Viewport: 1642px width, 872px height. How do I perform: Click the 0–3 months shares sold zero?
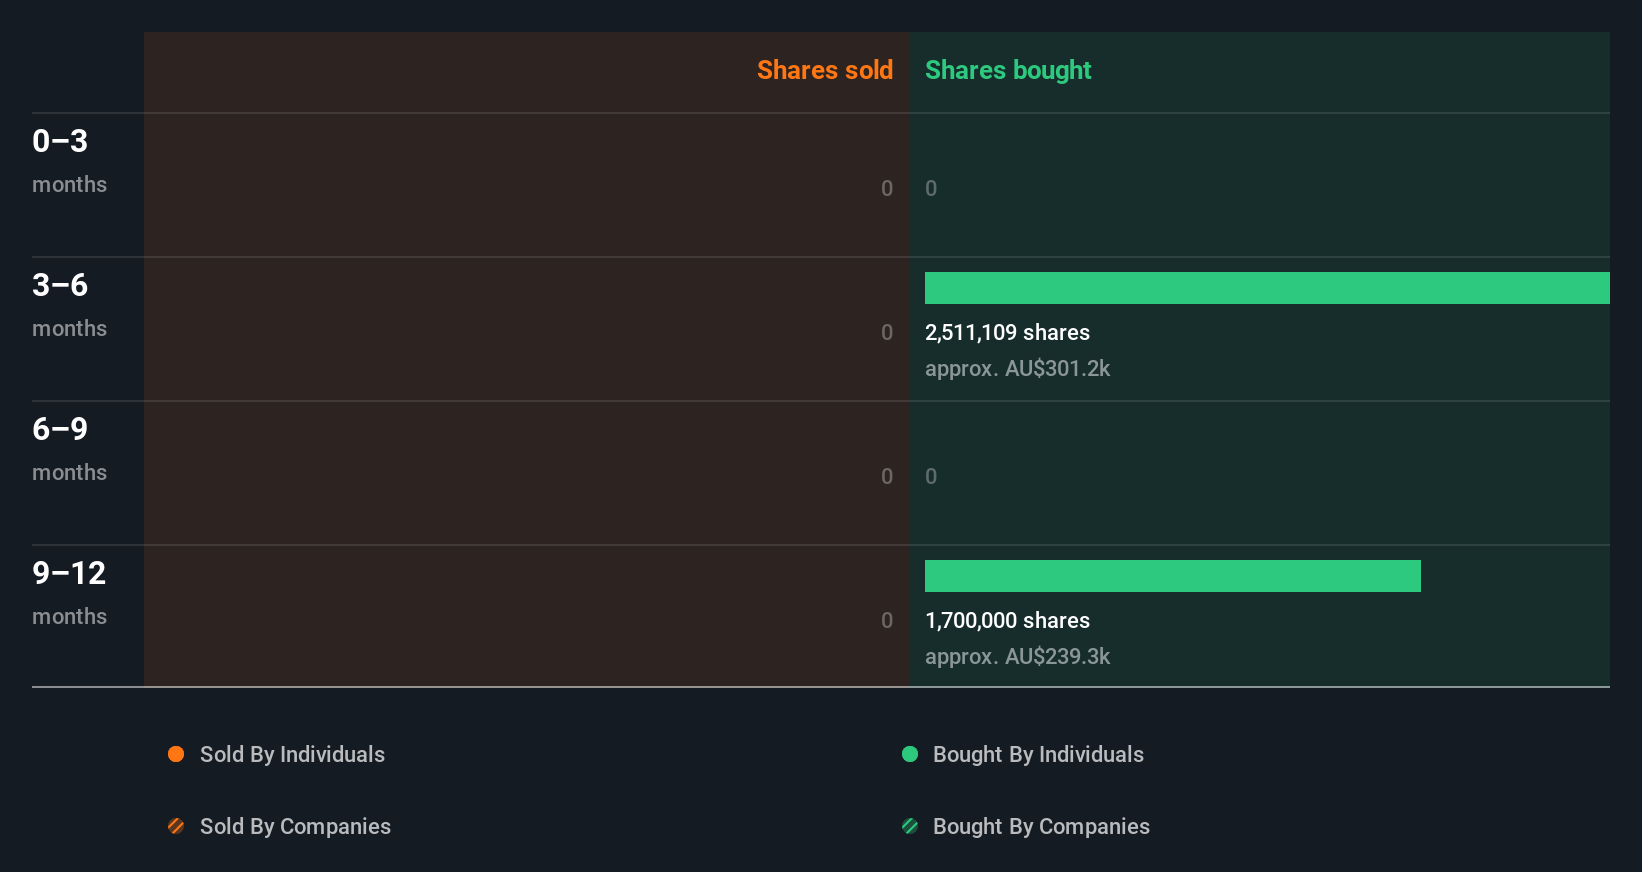click(887, 188)
